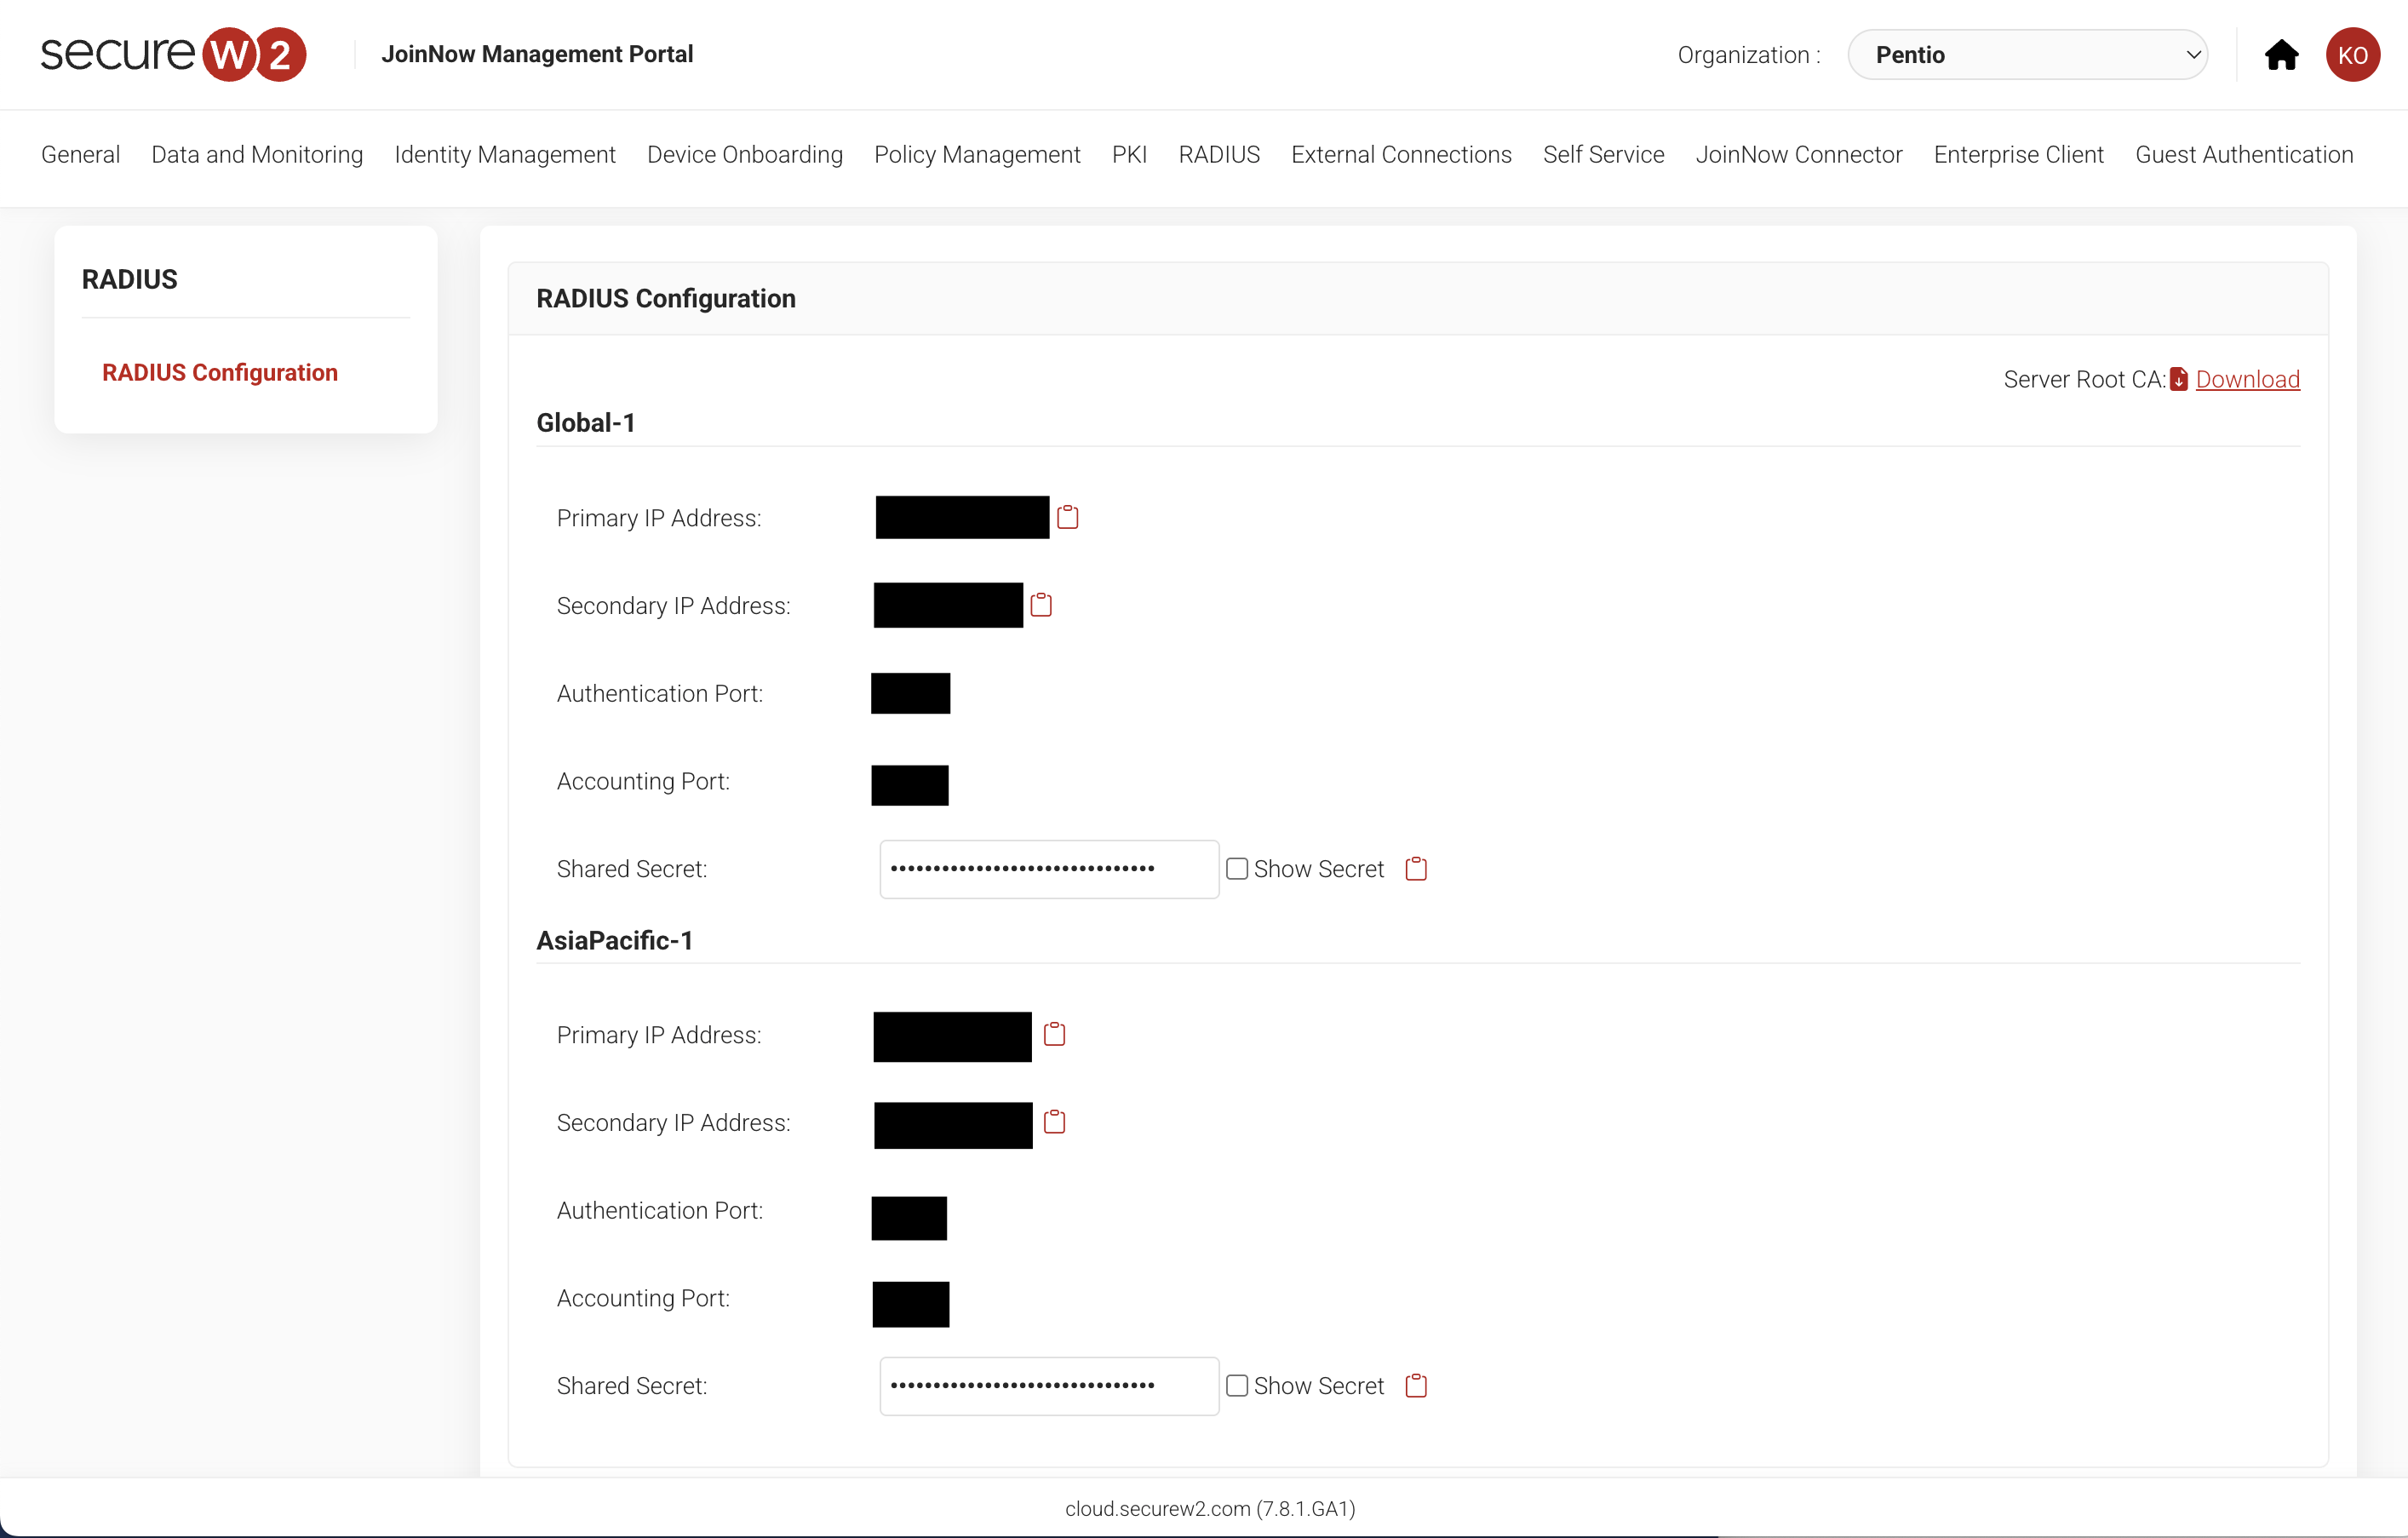Open Enterprise Client menu
Image resolution: width=2408 pixels, height=1538 pixels.
coord(2019,155)
